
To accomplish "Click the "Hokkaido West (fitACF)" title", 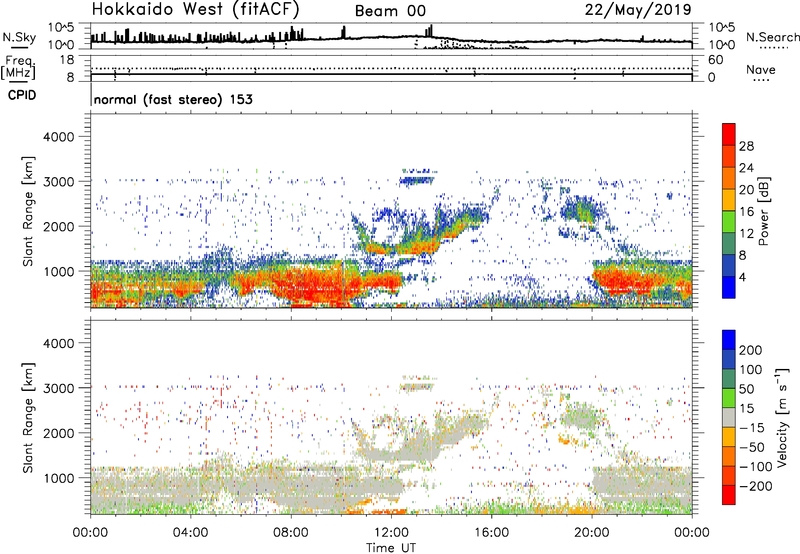I will (x=195, y=9).
